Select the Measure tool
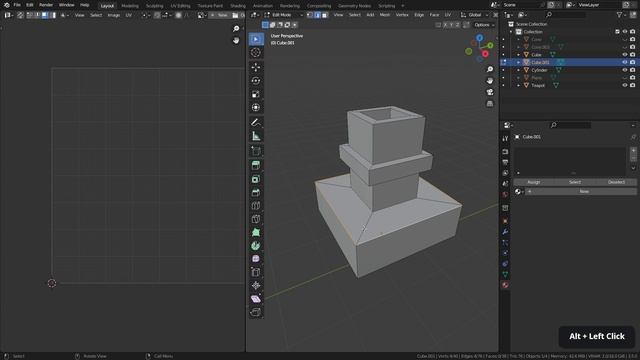 pyautogui.click(x=256, y=136)
